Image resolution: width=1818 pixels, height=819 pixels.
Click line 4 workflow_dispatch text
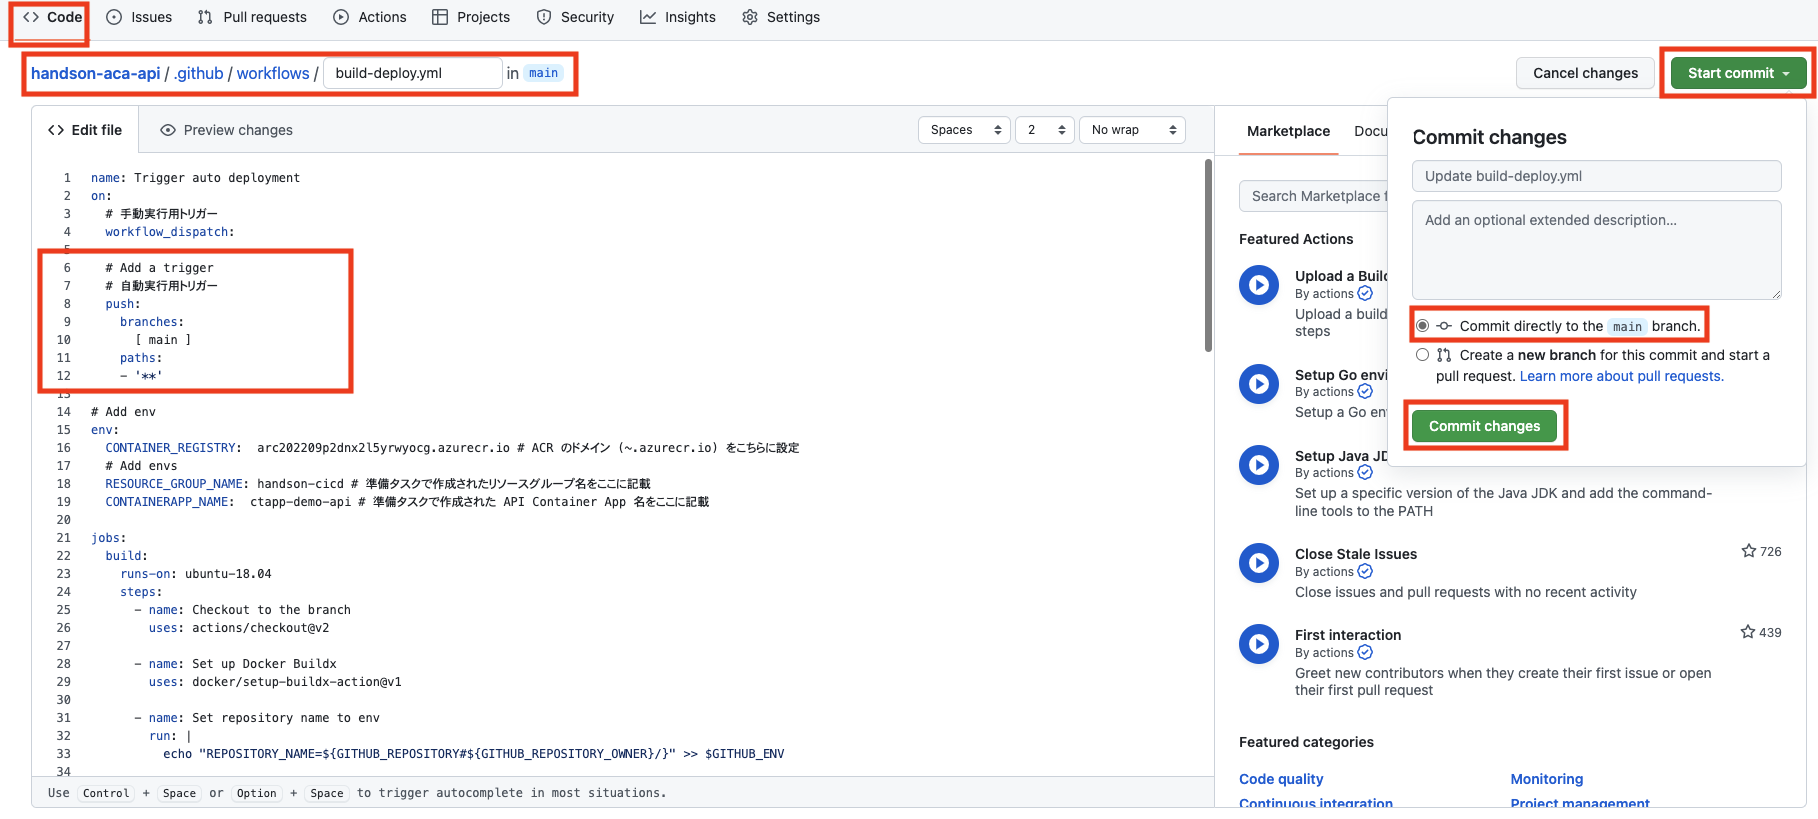(170, 232)
